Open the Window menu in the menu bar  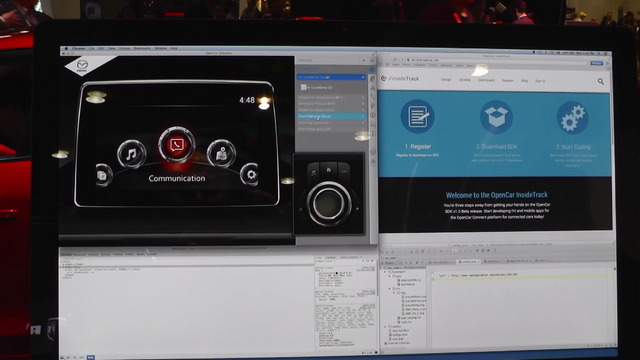pos(161,48)
